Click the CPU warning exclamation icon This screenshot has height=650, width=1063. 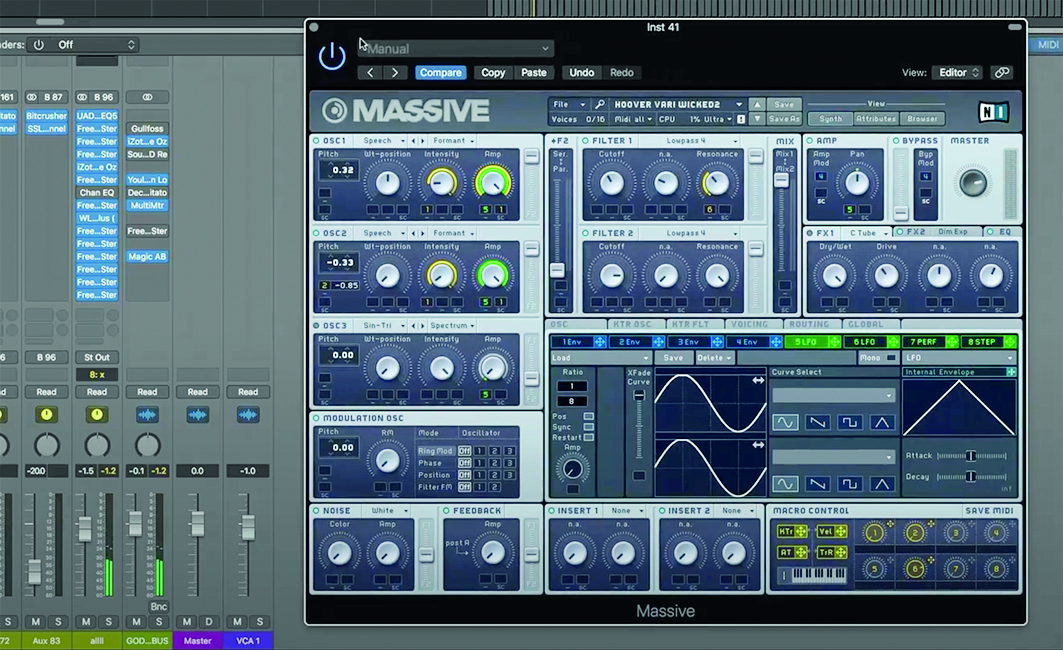pos(741,119)
